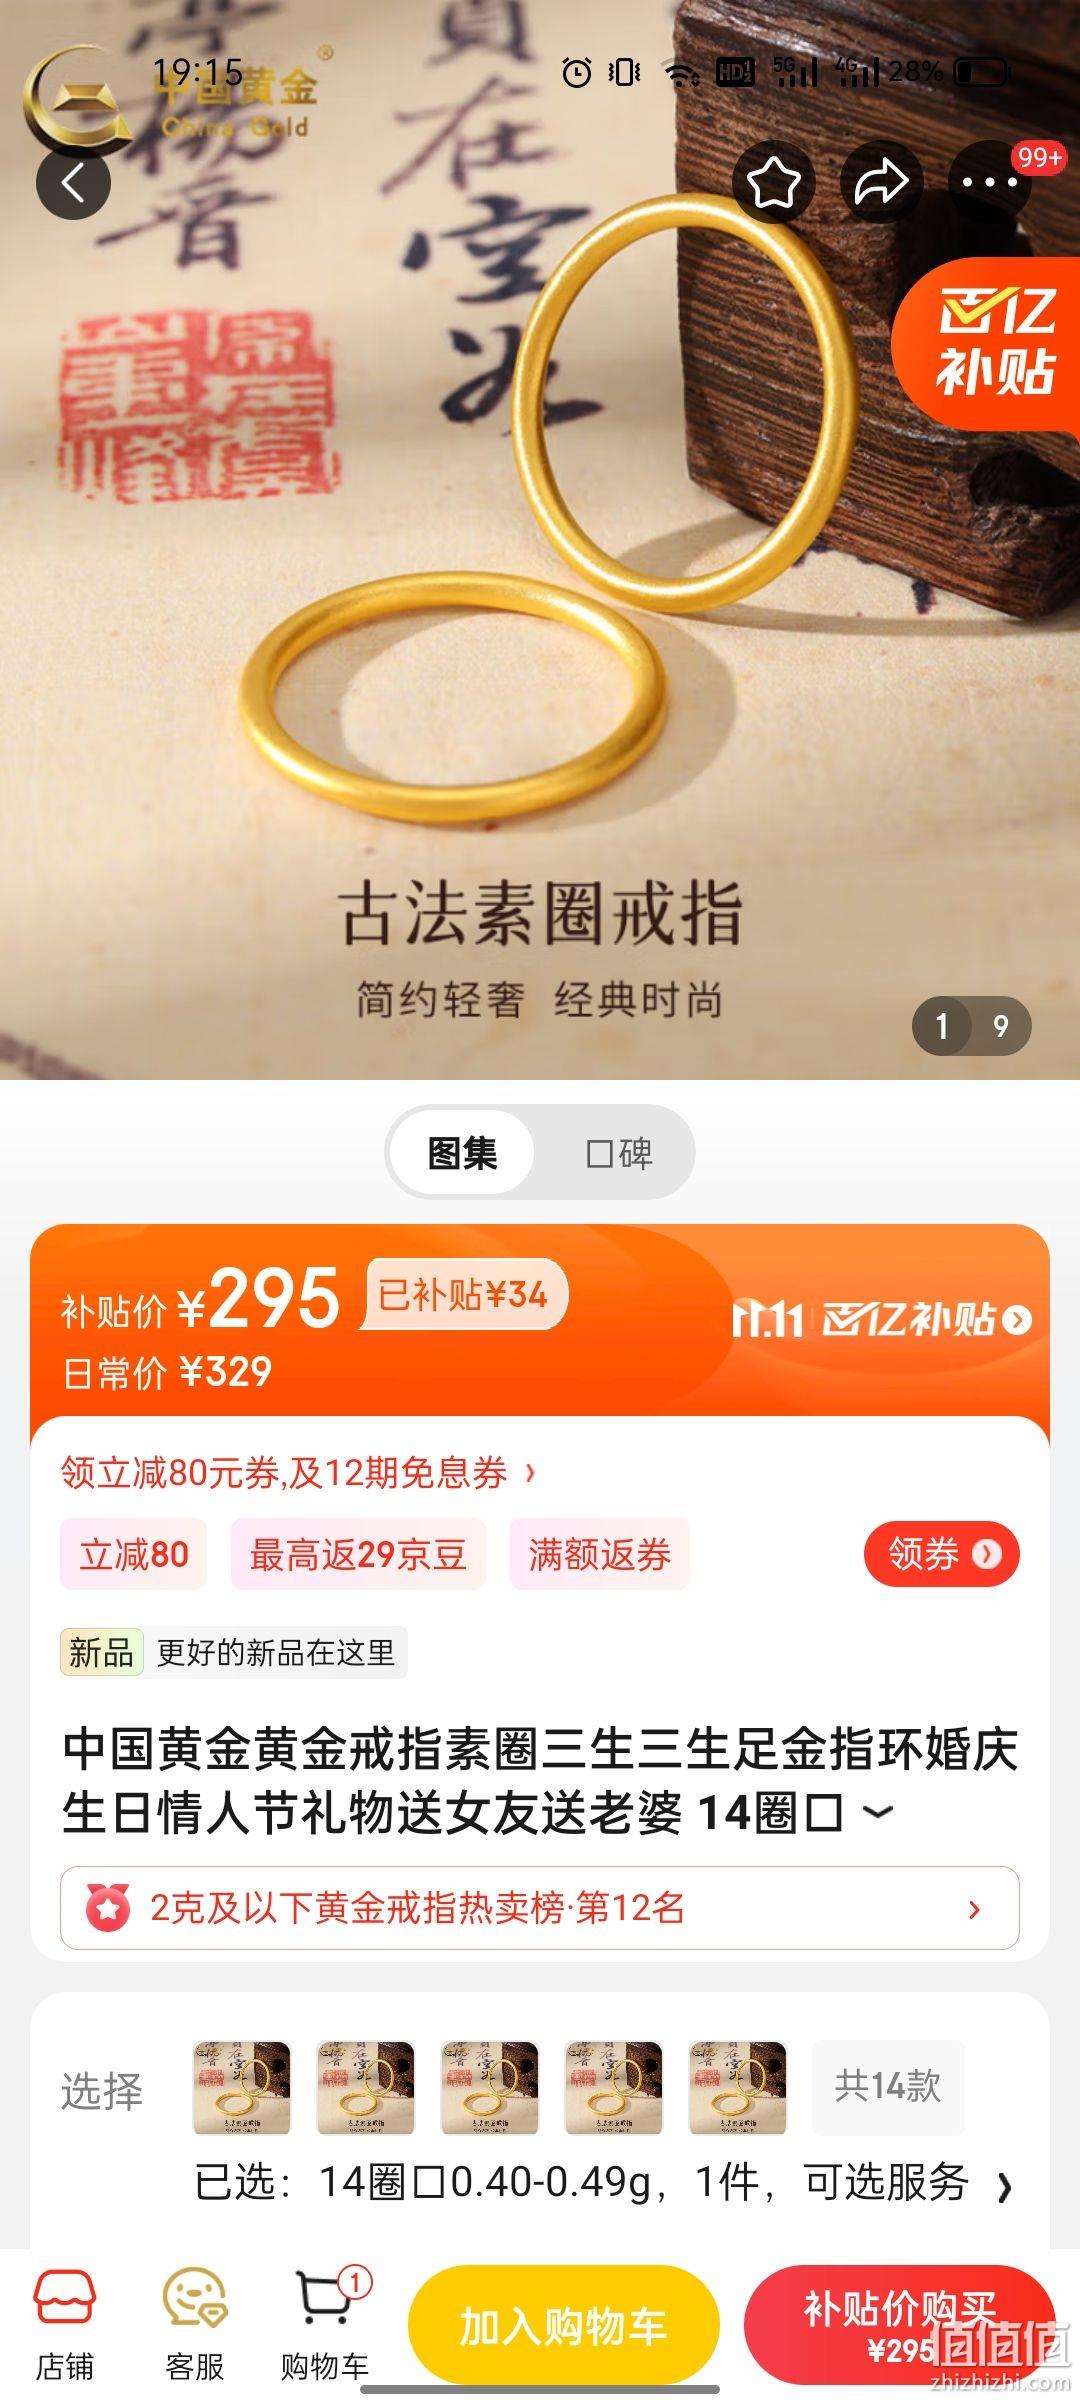Select the 图集 tab
This screenshot has width=1080, height=2400.
click(x=462, y=1153)
